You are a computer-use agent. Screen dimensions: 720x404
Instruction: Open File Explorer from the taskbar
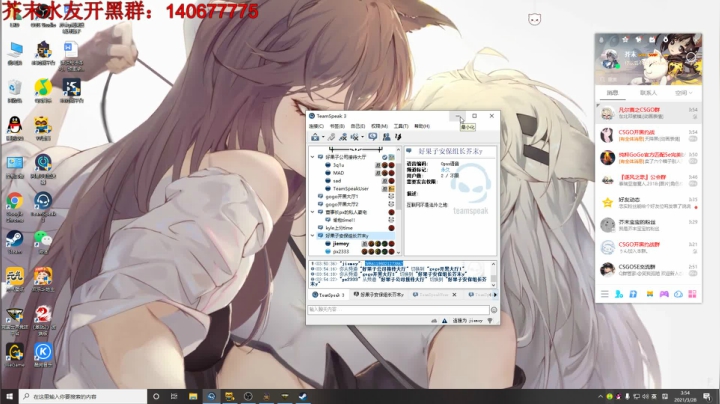(x=193, y=396)
